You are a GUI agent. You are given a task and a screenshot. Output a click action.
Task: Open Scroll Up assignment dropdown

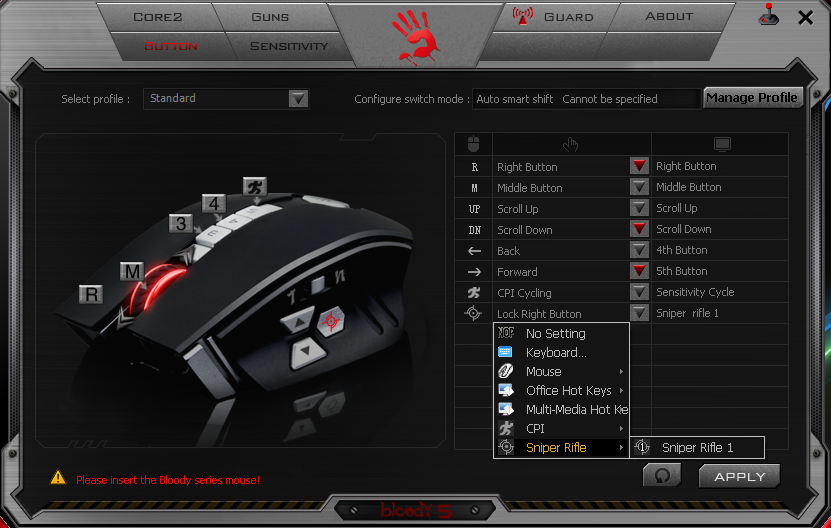click(x=639, y=208)
